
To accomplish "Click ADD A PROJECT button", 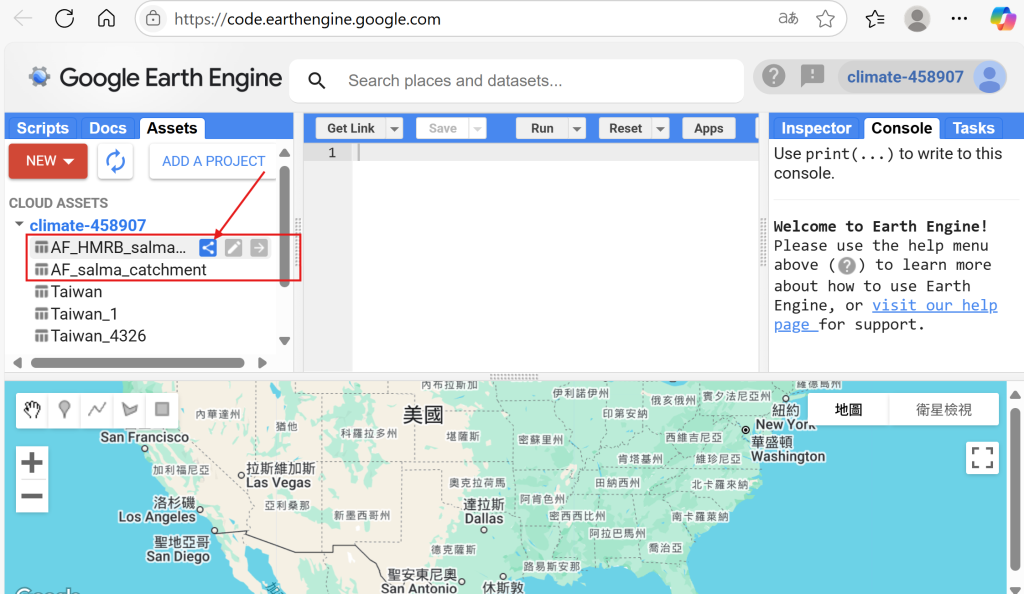I will click(214, 161).
